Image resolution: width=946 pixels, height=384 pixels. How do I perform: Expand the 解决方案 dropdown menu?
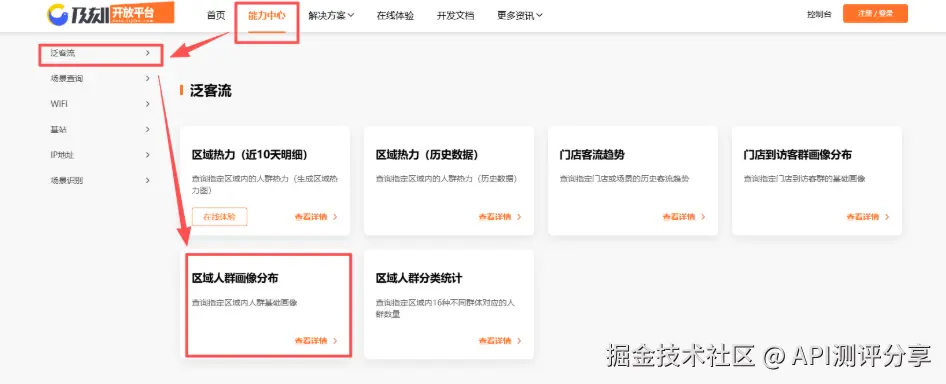coord(331,16)
